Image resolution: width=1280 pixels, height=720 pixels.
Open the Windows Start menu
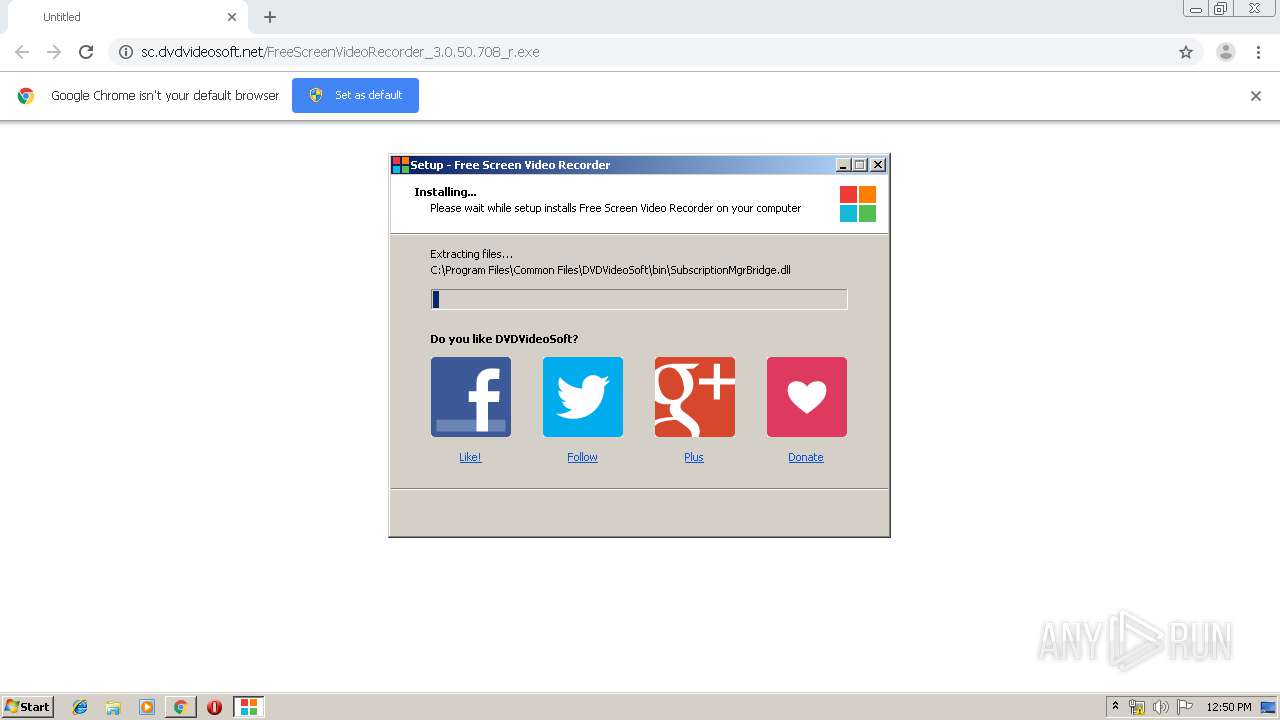coord(28,707)
